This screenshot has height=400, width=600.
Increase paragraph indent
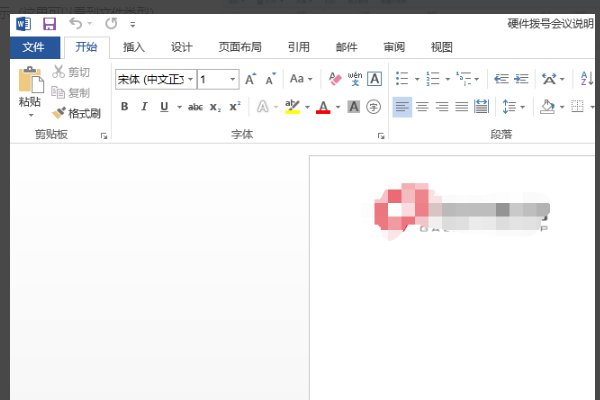click(521, 79)
